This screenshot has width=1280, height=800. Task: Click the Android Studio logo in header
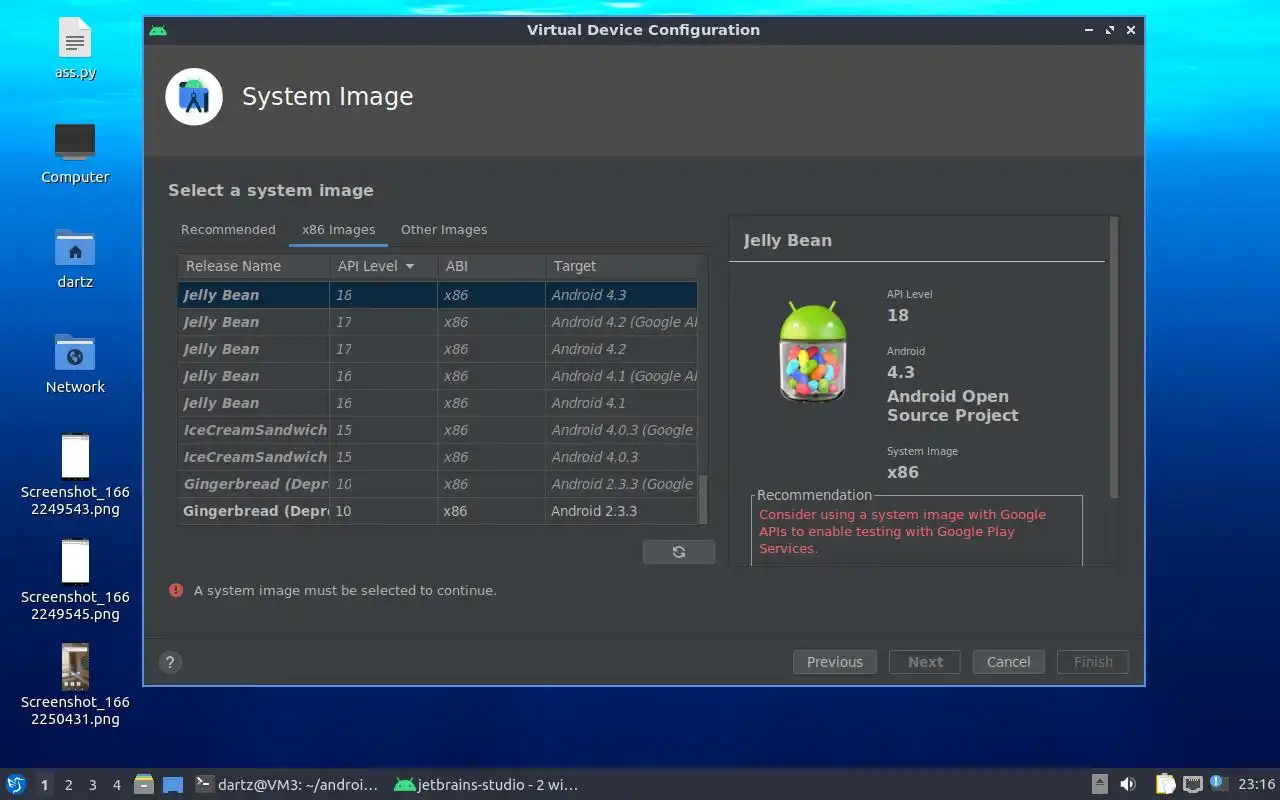(194, 97)
